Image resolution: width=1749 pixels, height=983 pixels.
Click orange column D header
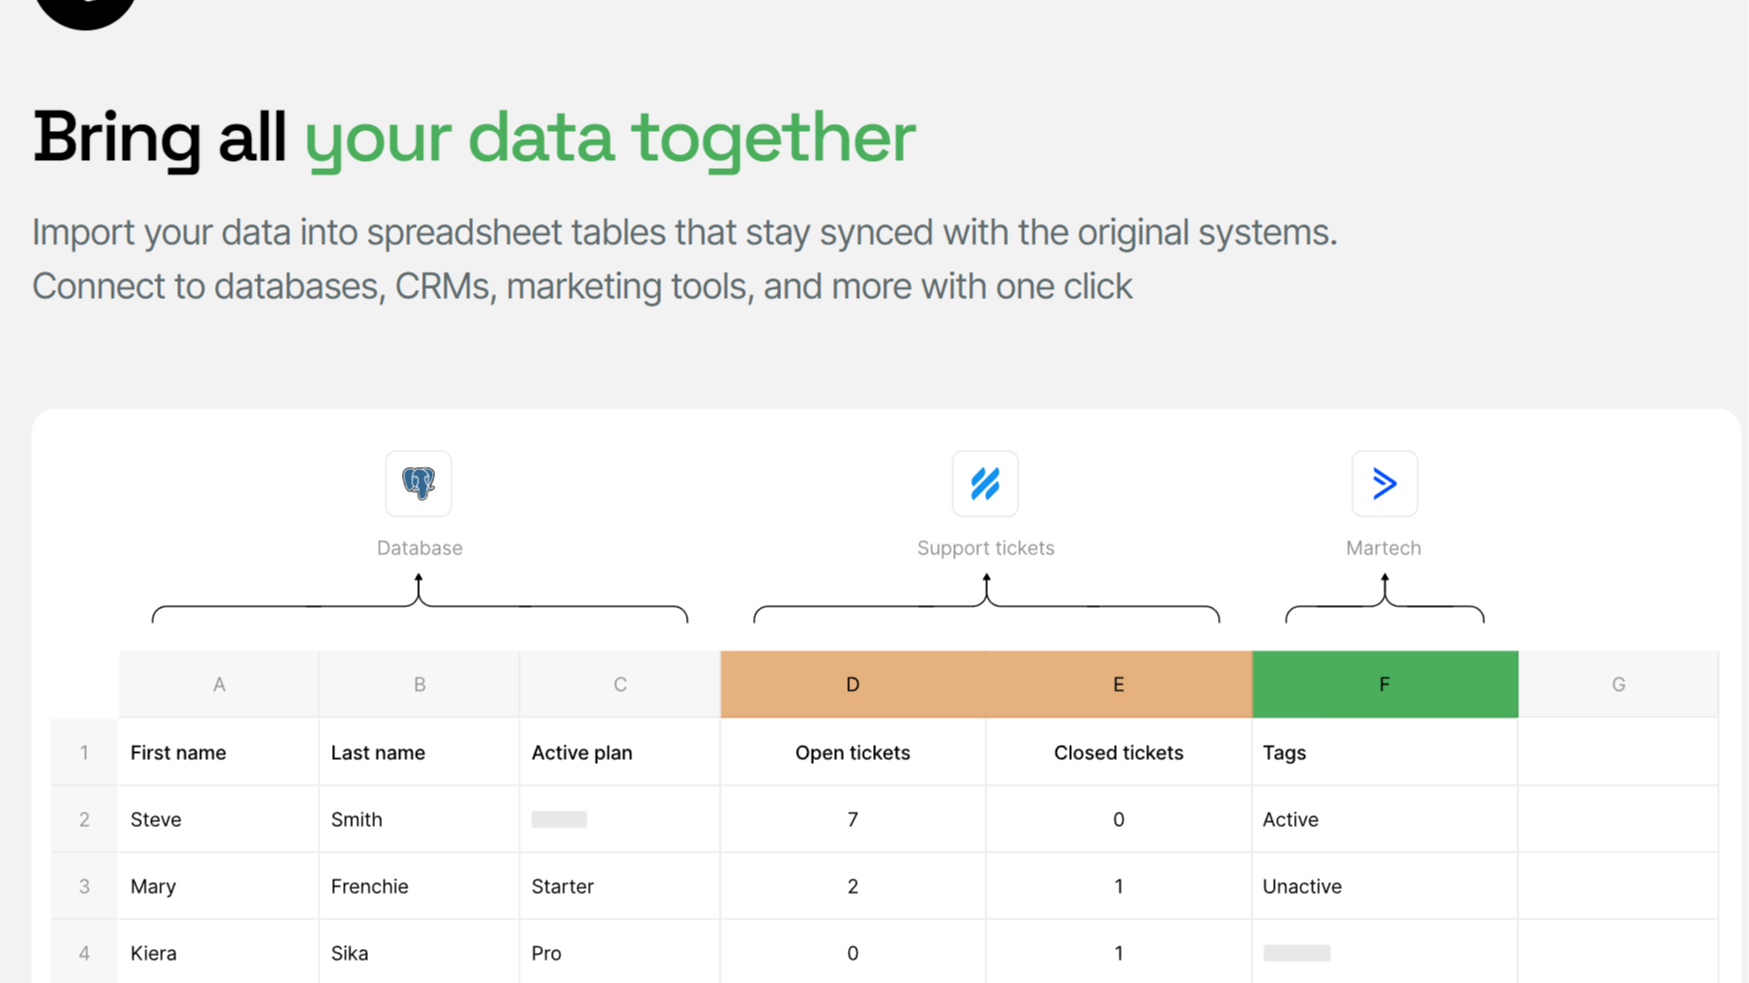click(852, 685)
